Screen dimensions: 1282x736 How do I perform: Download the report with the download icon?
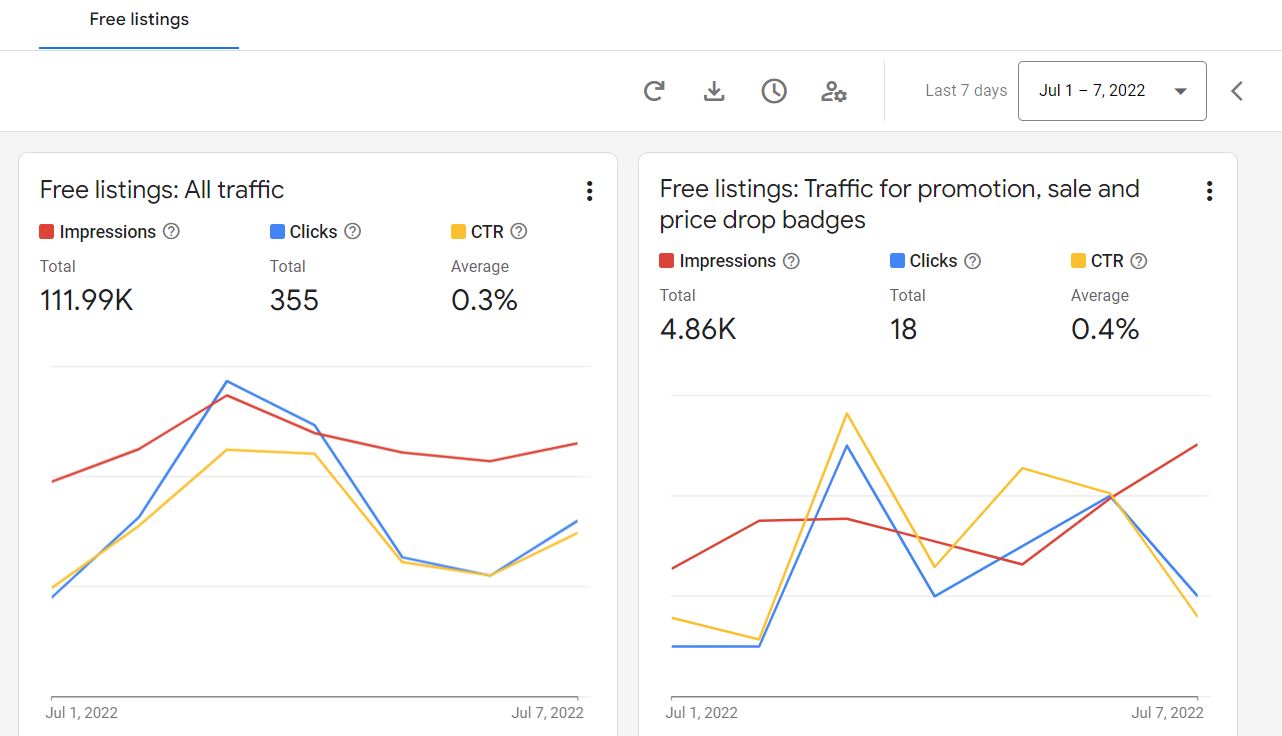pyautogui.click(x=714, y=91)
